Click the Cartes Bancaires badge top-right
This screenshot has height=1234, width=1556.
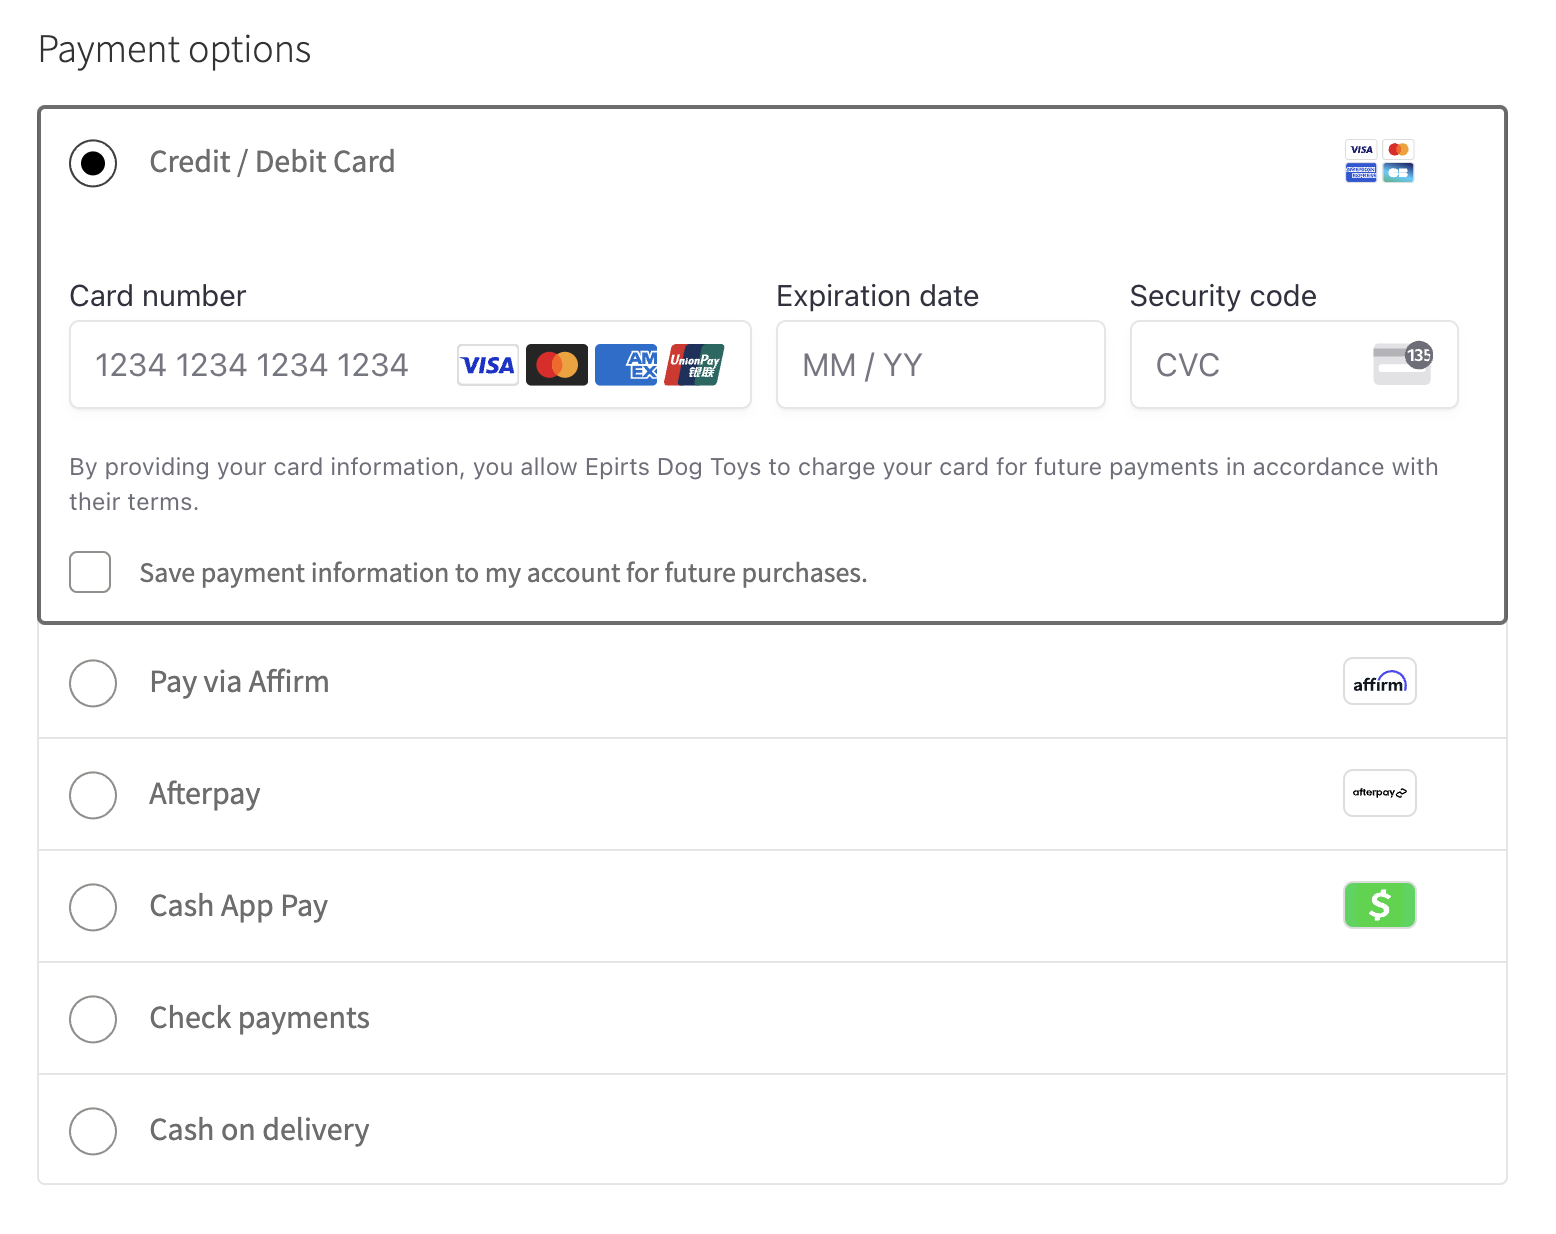(1398, 172)
